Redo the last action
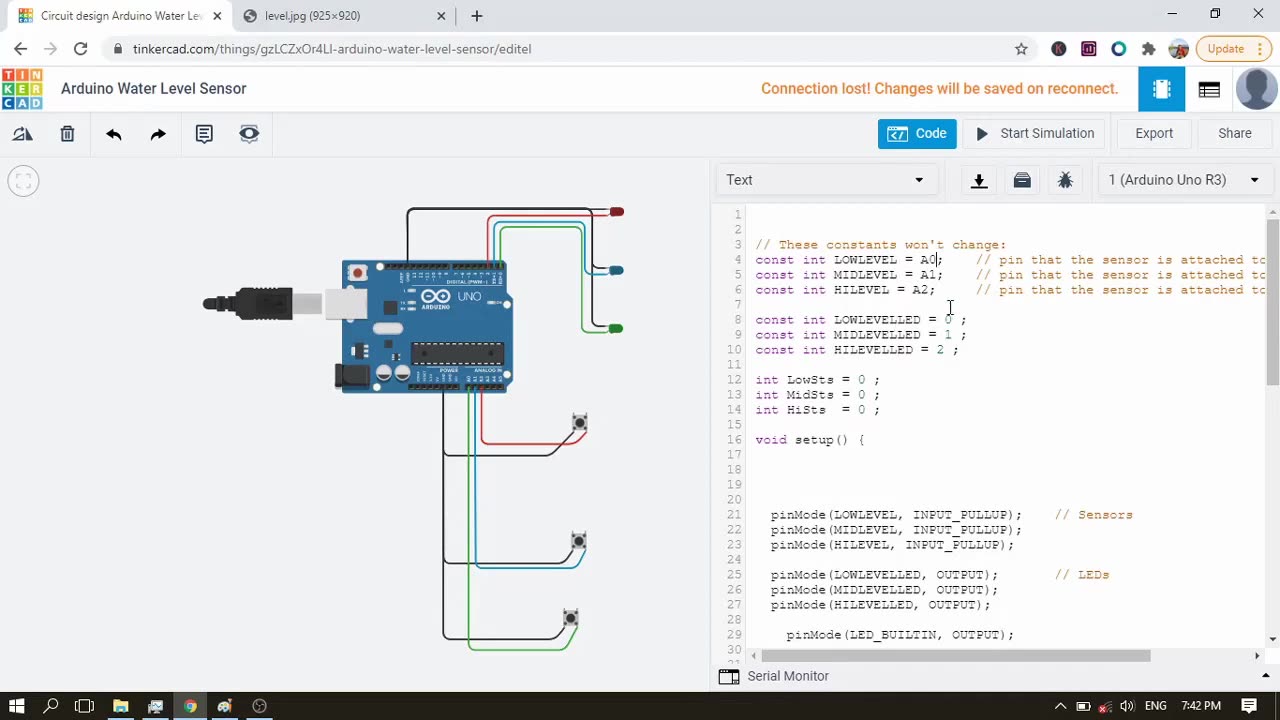The width and height of the screenshot is (1280, 720). [x=158, y=134]
